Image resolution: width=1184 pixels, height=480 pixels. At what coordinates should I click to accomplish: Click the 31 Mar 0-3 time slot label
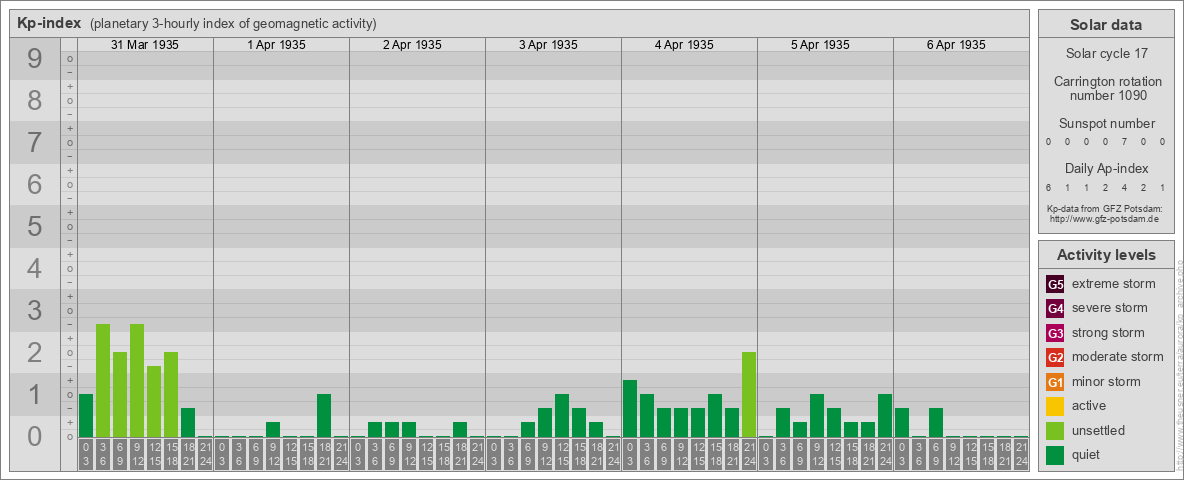coord(86,455)
